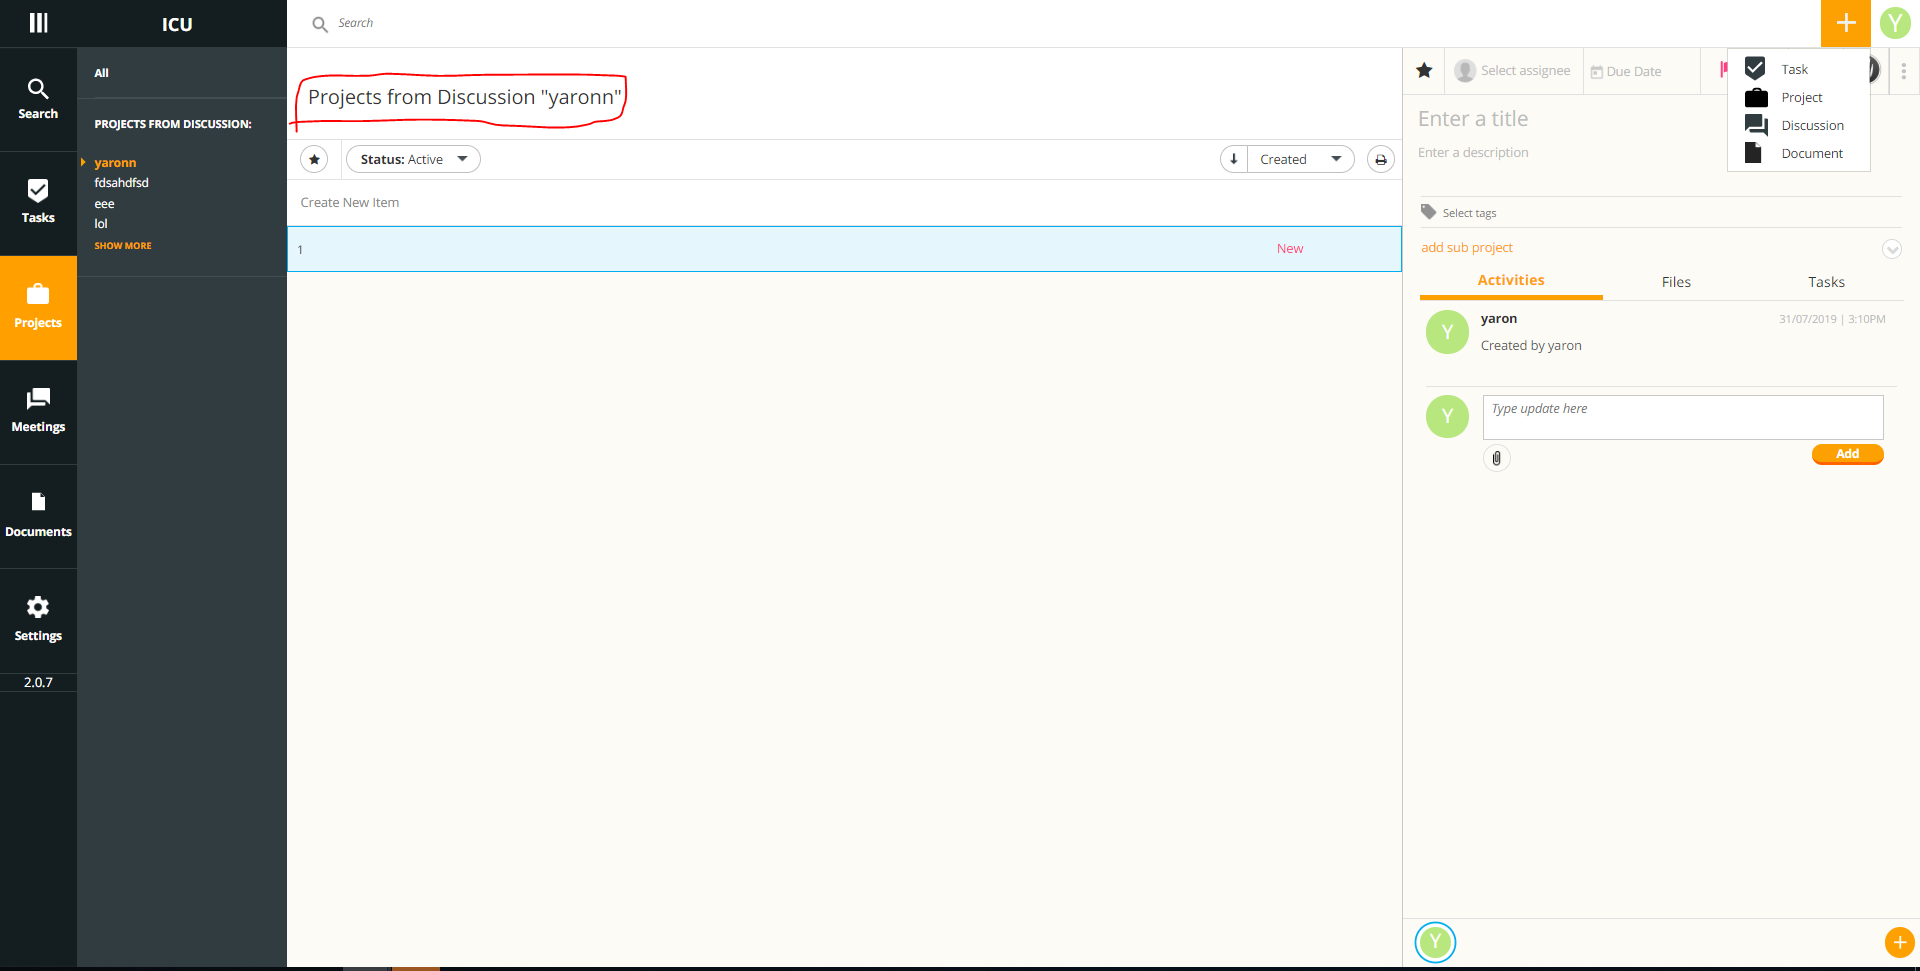Select the yaronn discussion in sidebar

pos(115,163)
